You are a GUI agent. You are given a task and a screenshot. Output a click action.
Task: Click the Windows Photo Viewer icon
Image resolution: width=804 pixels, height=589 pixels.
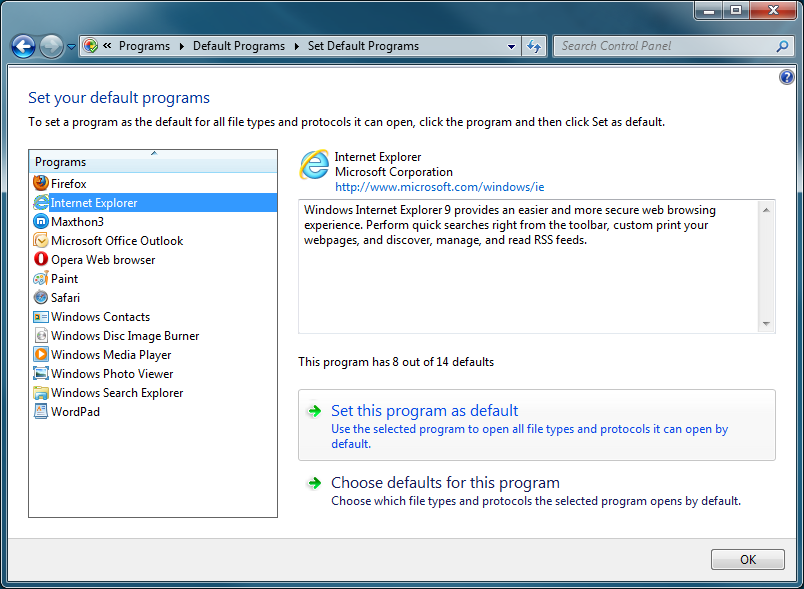click(41, 373)
